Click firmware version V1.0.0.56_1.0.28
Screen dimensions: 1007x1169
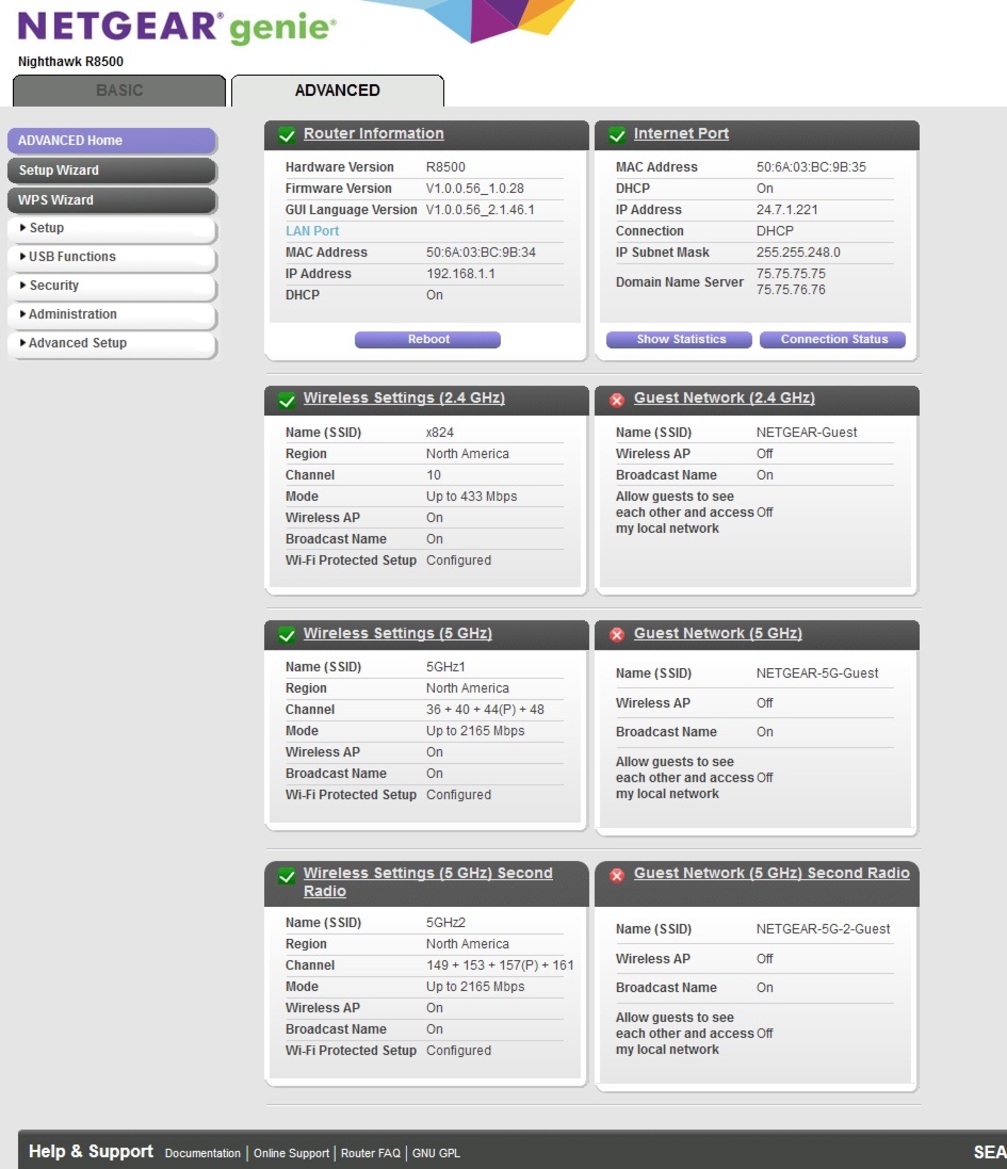coord(475,189)
